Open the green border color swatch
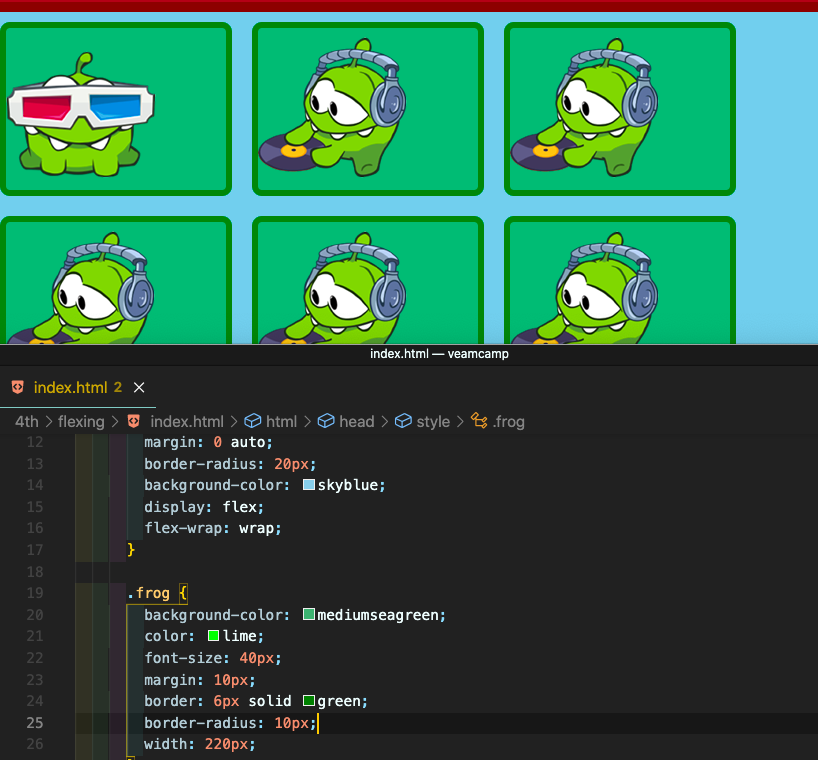This screenshot has width=818, height=760. (309, 701)
